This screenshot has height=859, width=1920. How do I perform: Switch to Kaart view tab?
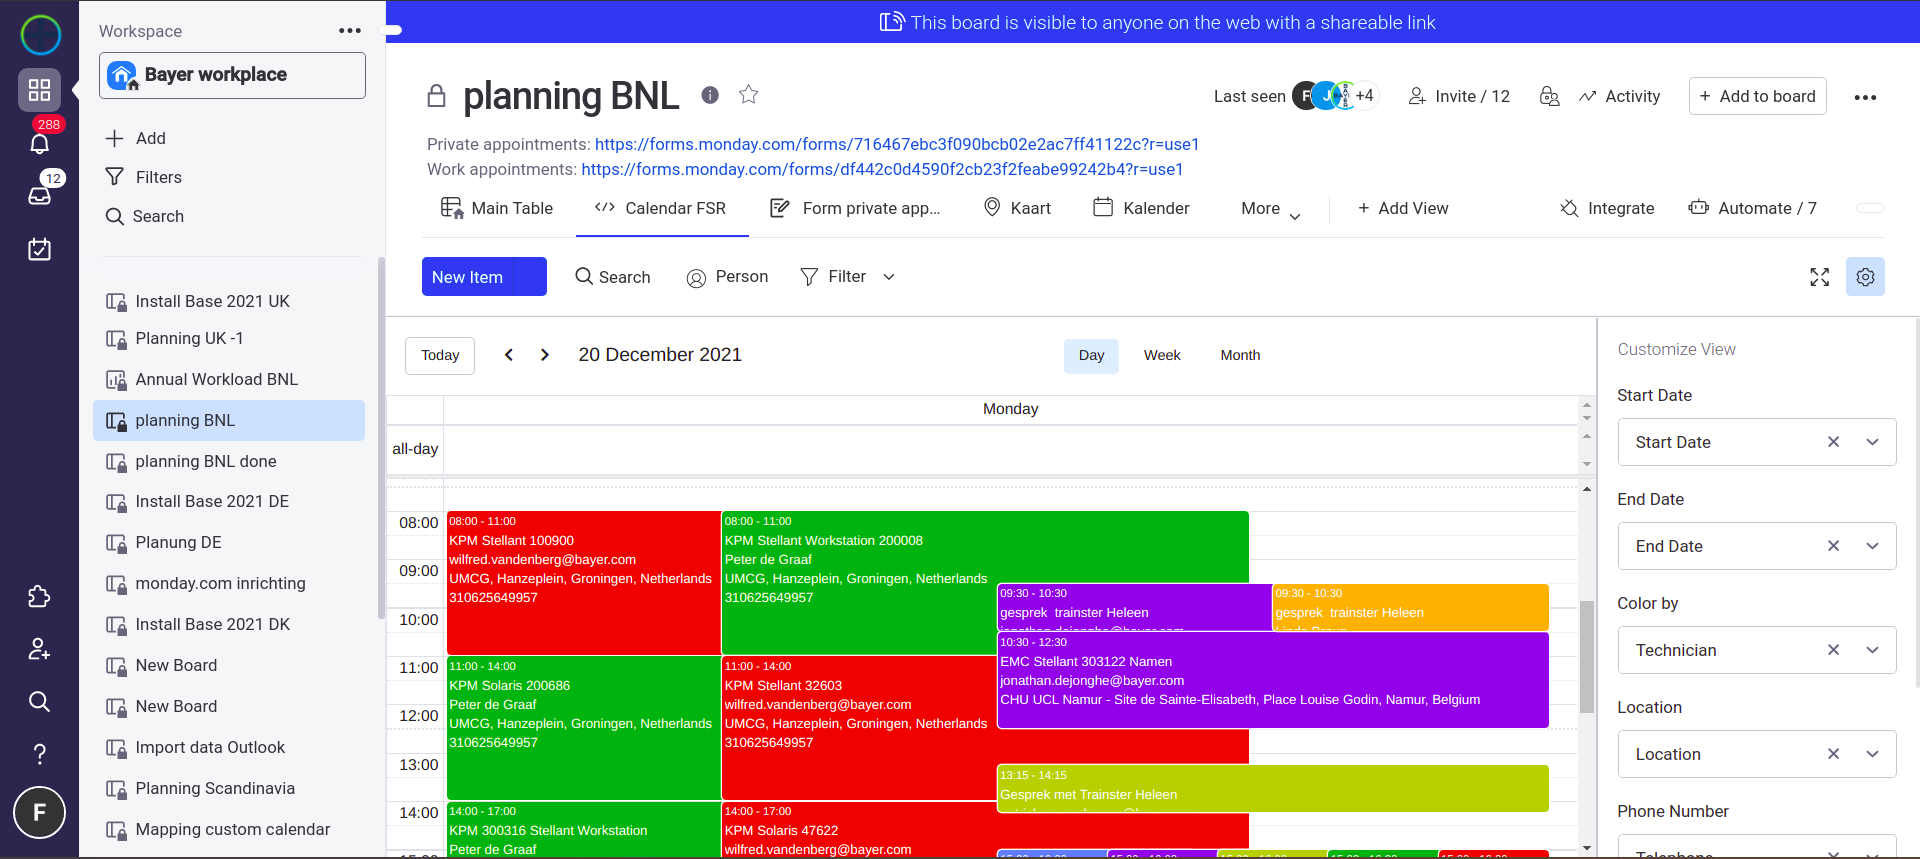point(1017,208)
